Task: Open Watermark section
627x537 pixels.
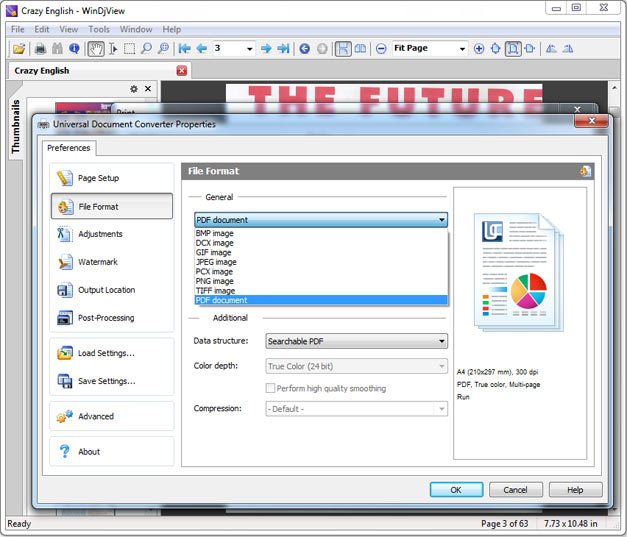Action: tap(112, 262)
